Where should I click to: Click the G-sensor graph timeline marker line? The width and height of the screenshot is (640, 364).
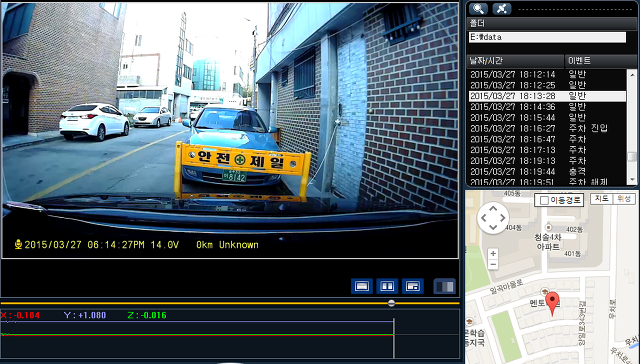click(394, 339)
